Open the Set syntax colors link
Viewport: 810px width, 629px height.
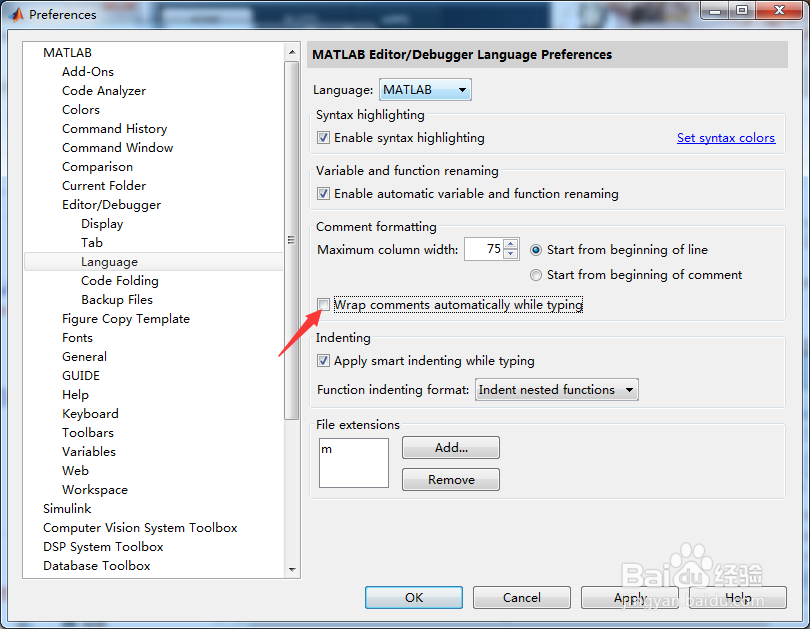(x=726, y=138)
